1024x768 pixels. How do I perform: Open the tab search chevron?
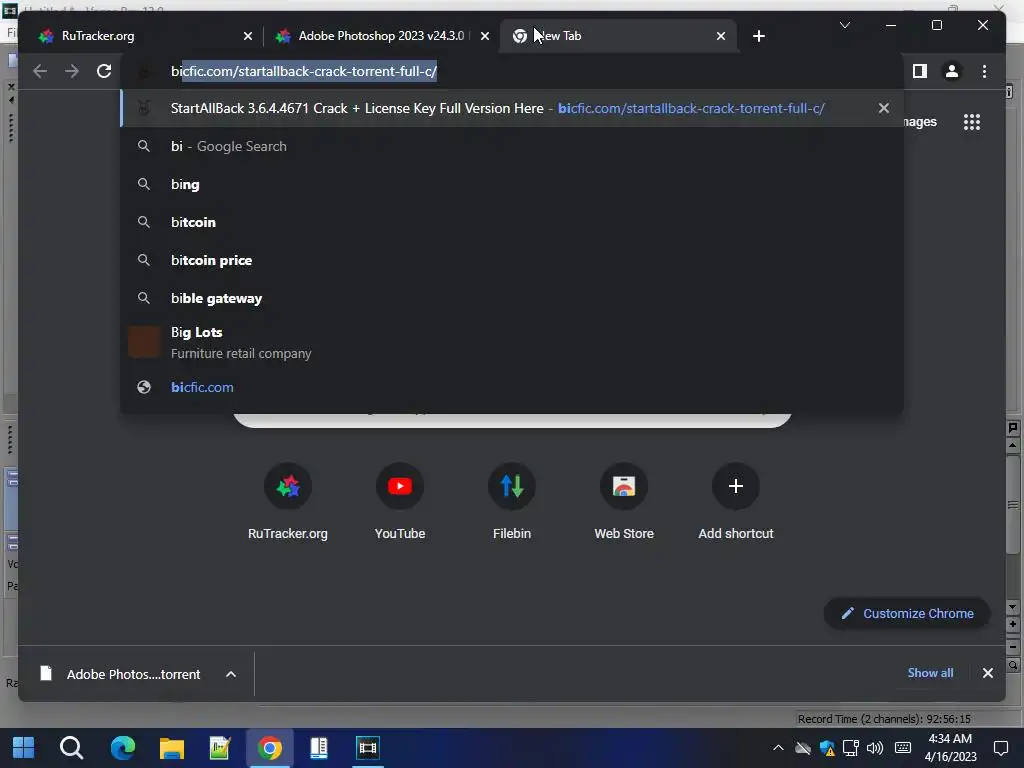pyautogui.click(x=844, y=25)
